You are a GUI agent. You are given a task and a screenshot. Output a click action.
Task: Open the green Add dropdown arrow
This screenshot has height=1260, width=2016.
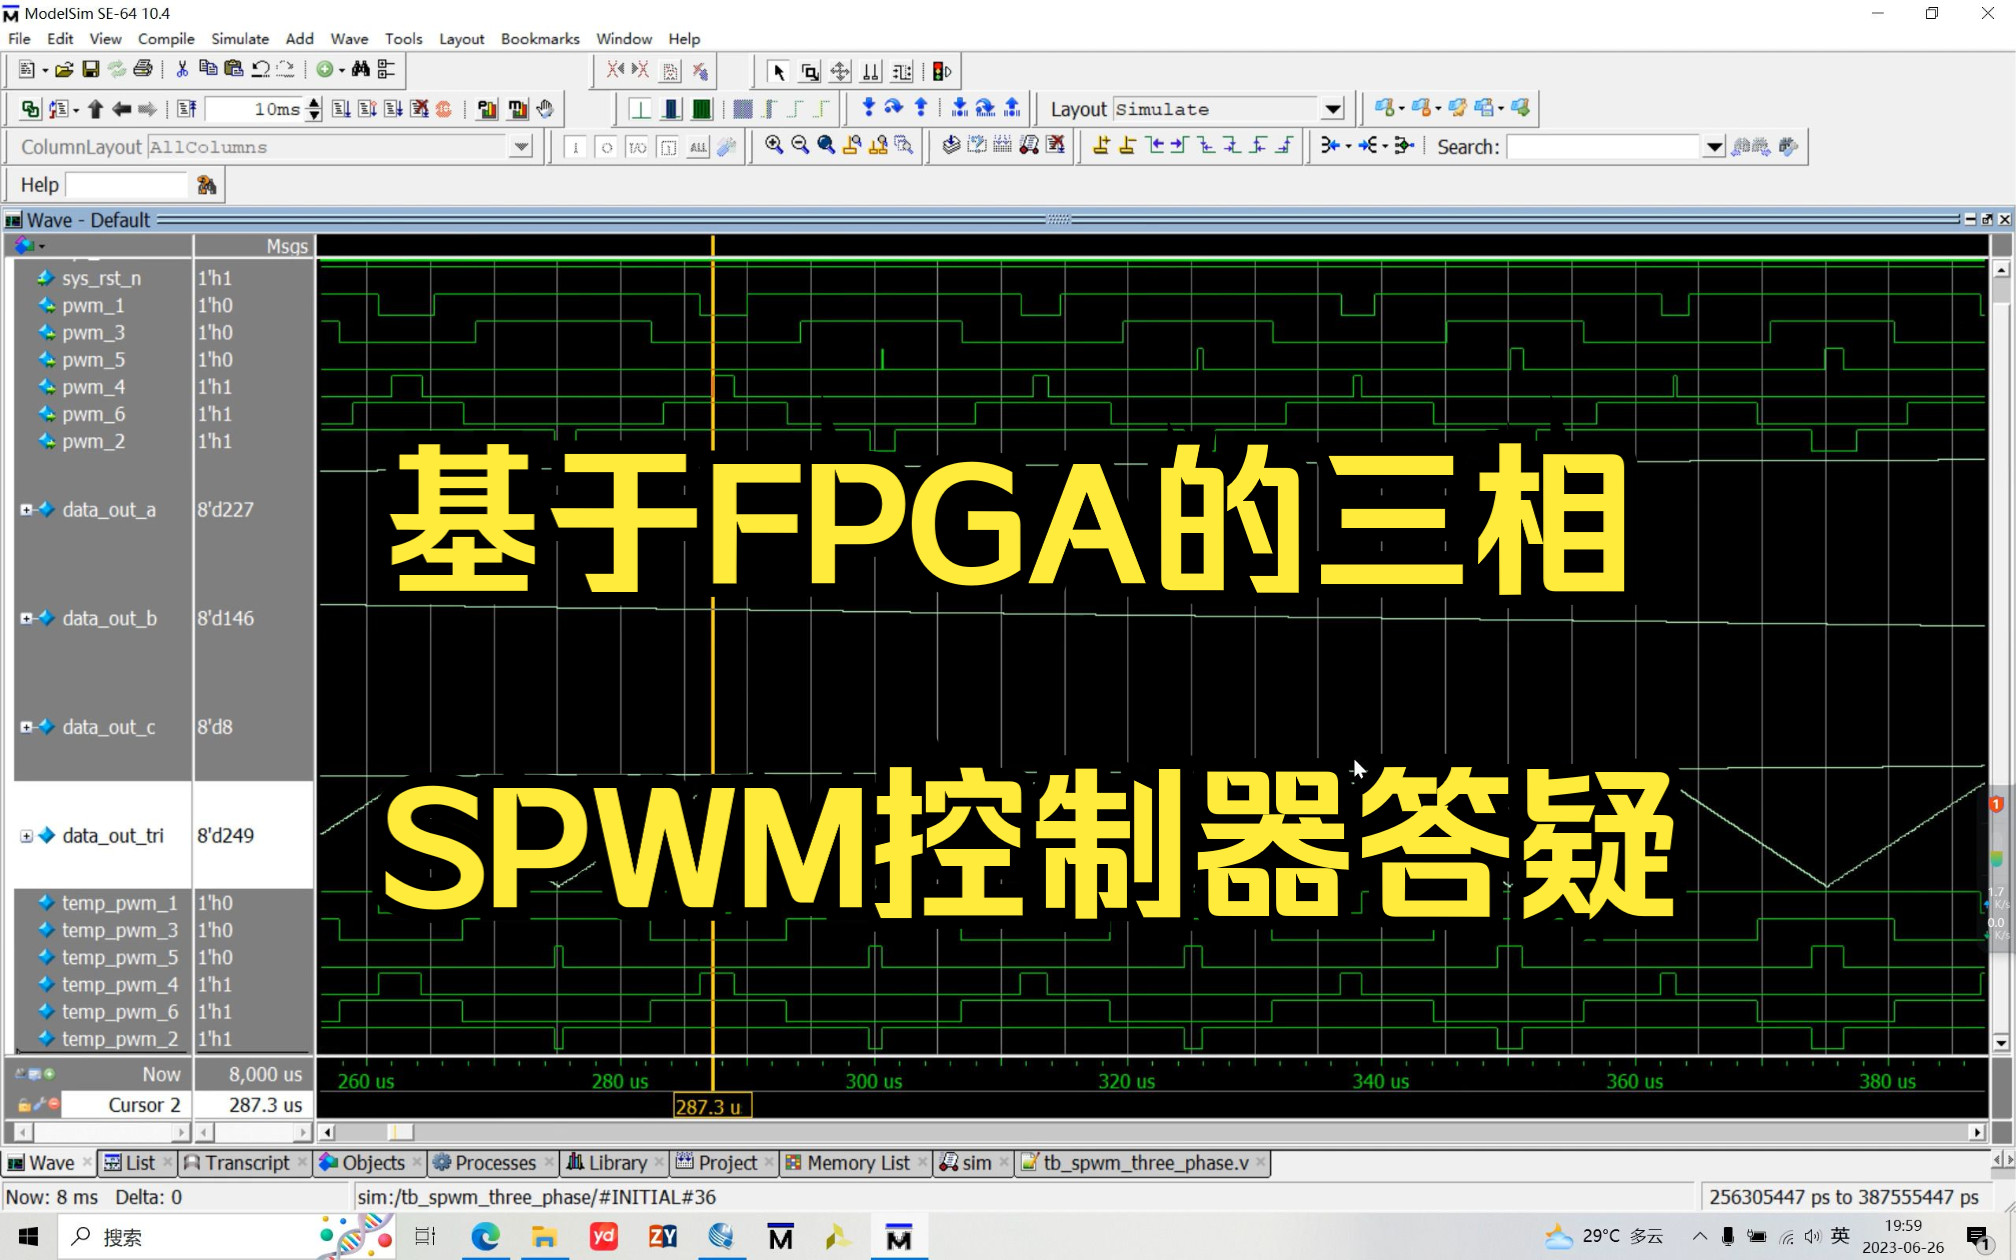(x=341, y=70)
